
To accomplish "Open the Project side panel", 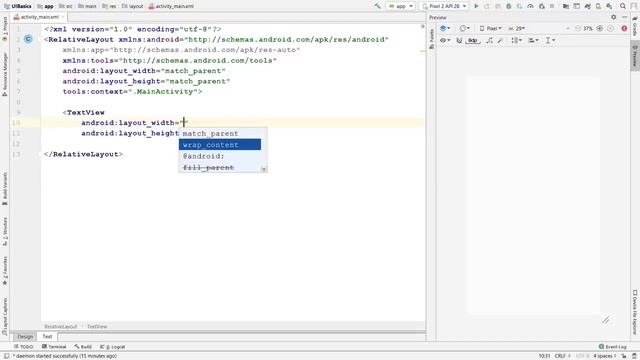I will pos(5,29).
